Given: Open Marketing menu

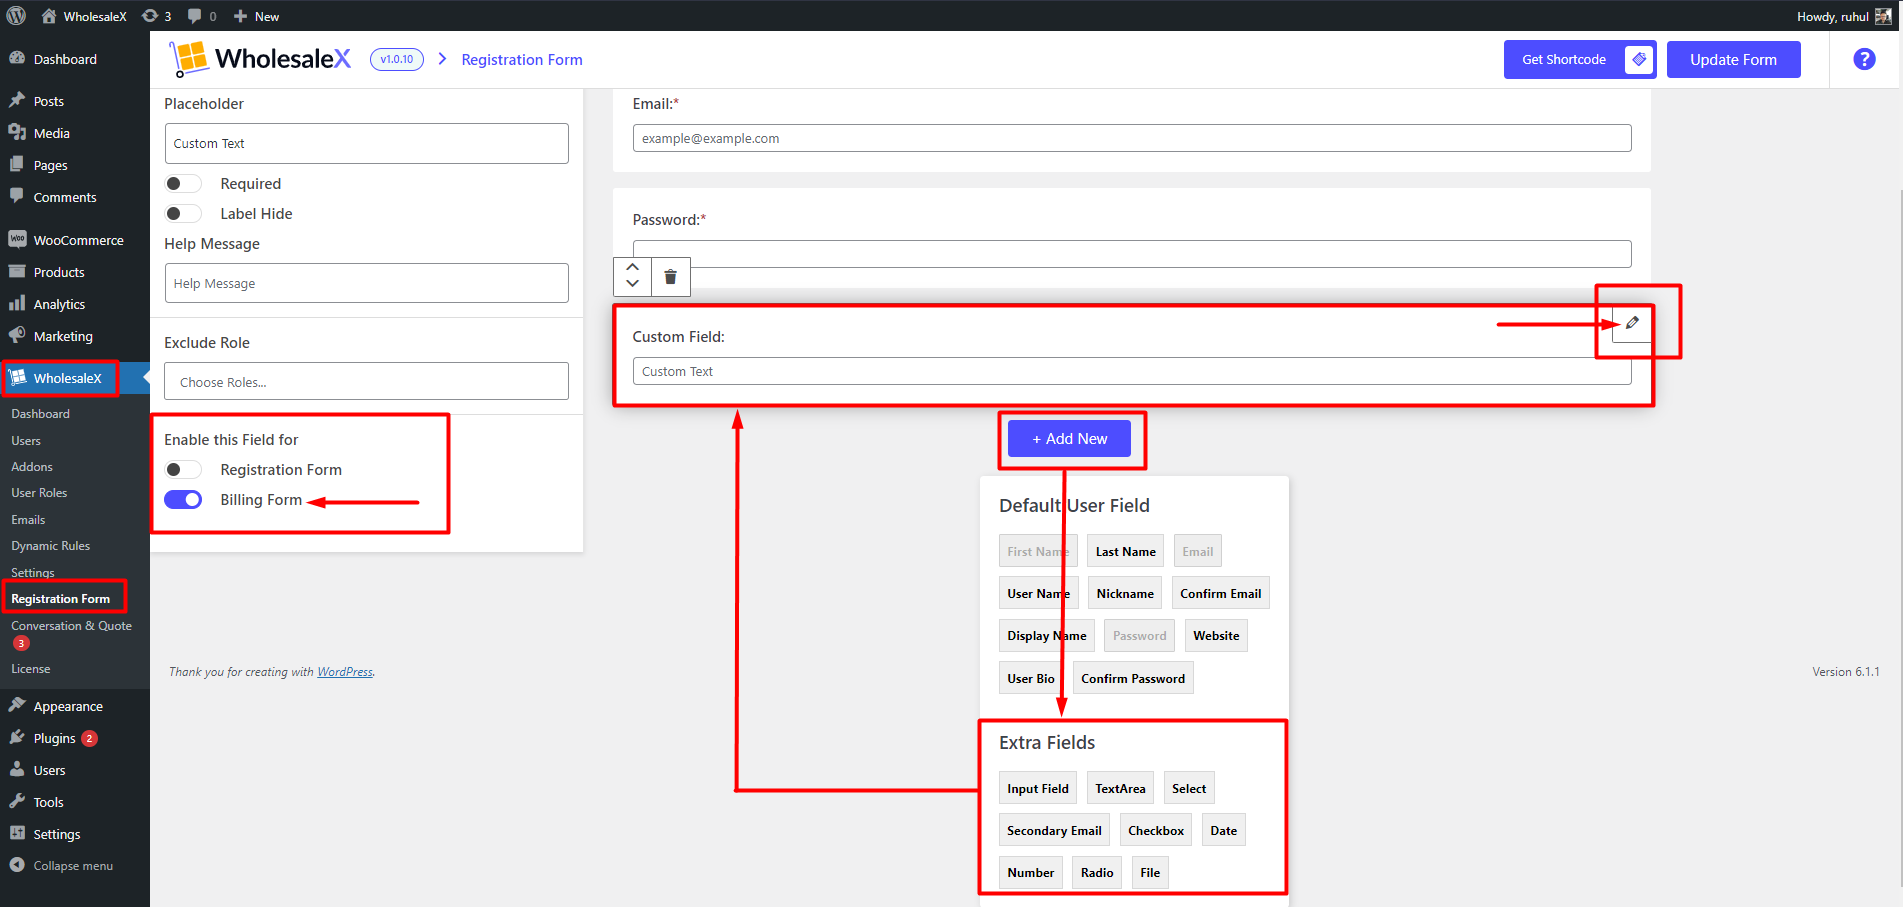Looking at the screenshot, I should pos(63,336).
